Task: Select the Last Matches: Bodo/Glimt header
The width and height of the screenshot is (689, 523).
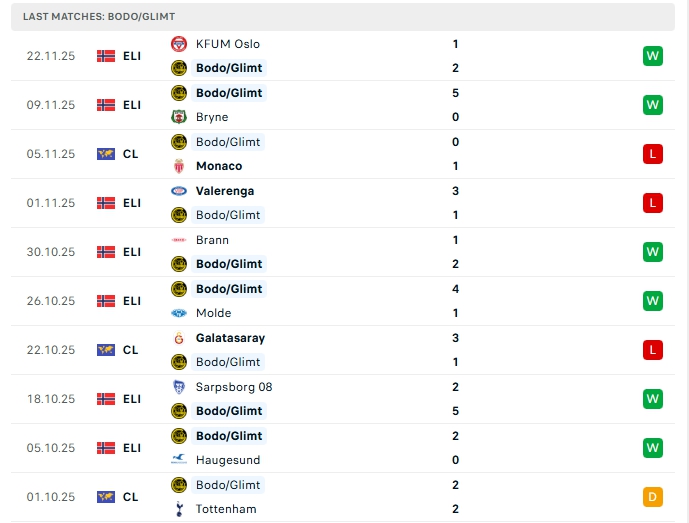Action: [x=98, y=17]
